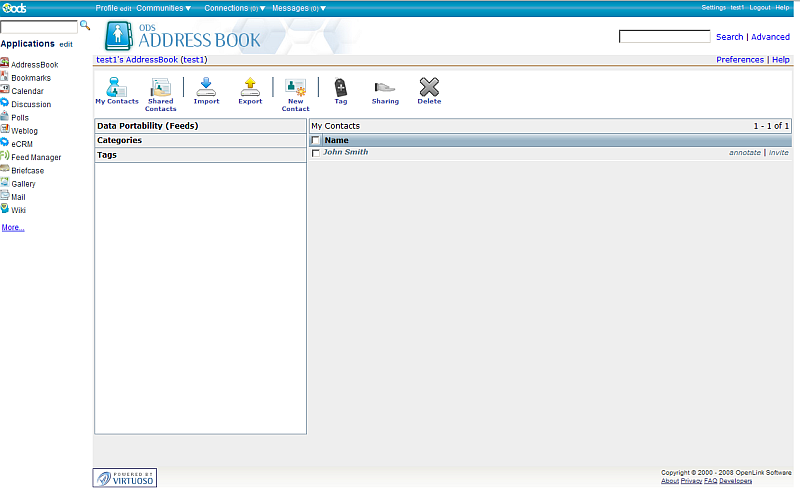Expand the Messages dropdown menu

(x=299, y=8)
